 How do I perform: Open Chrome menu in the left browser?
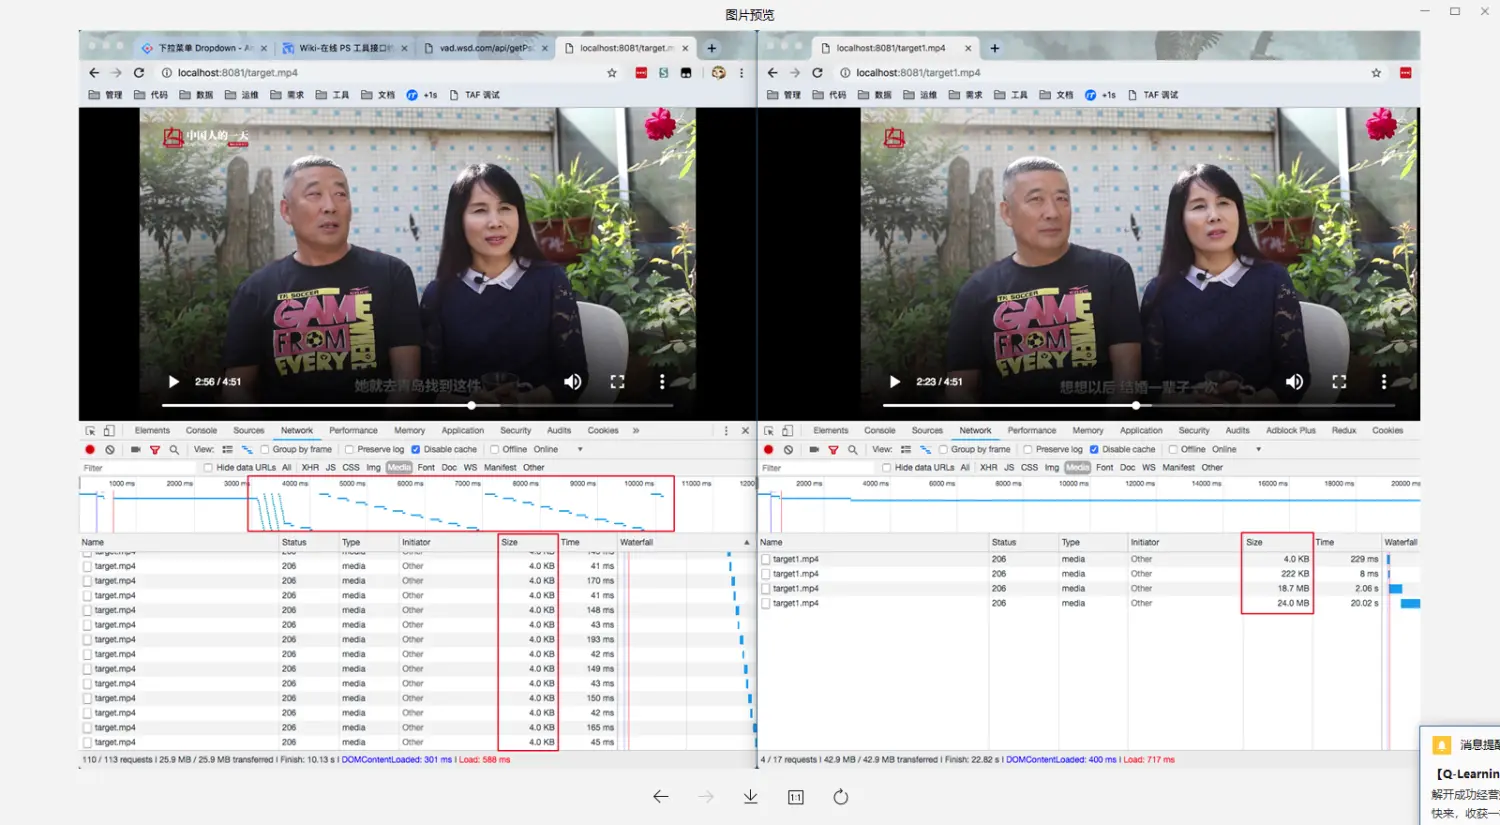point(741,73)
